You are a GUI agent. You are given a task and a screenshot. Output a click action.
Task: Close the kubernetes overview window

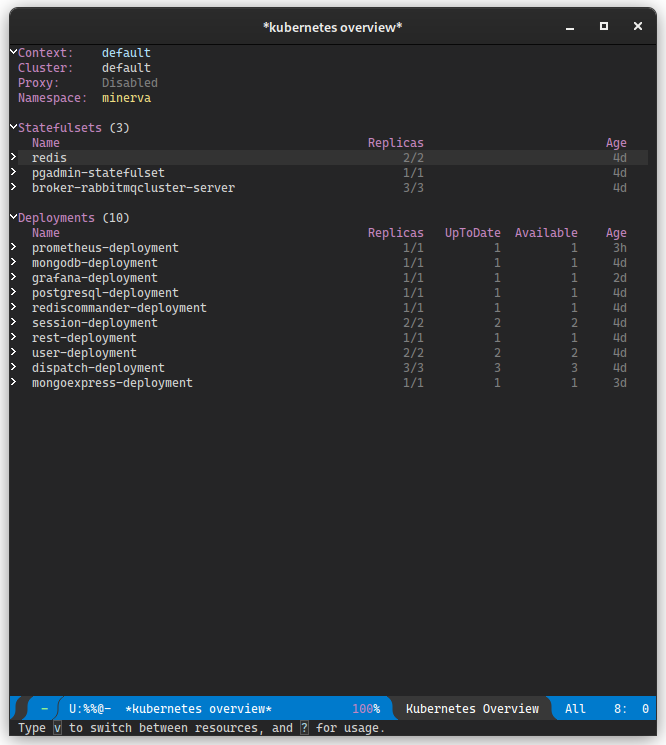[638, 26]
